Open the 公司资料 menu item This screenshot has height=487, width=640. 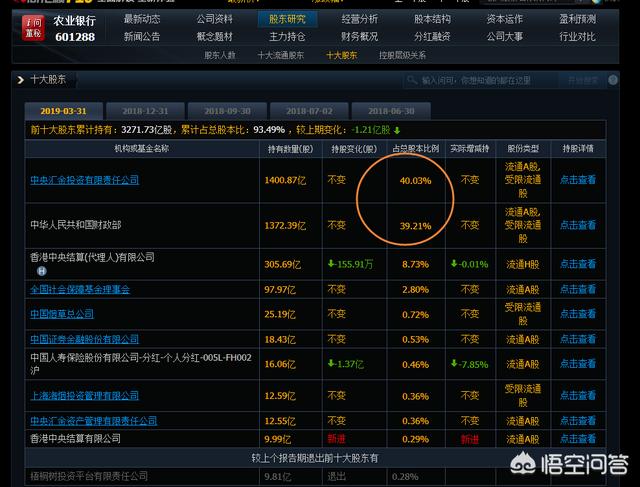pyautogui.click(x=215, y=19)
